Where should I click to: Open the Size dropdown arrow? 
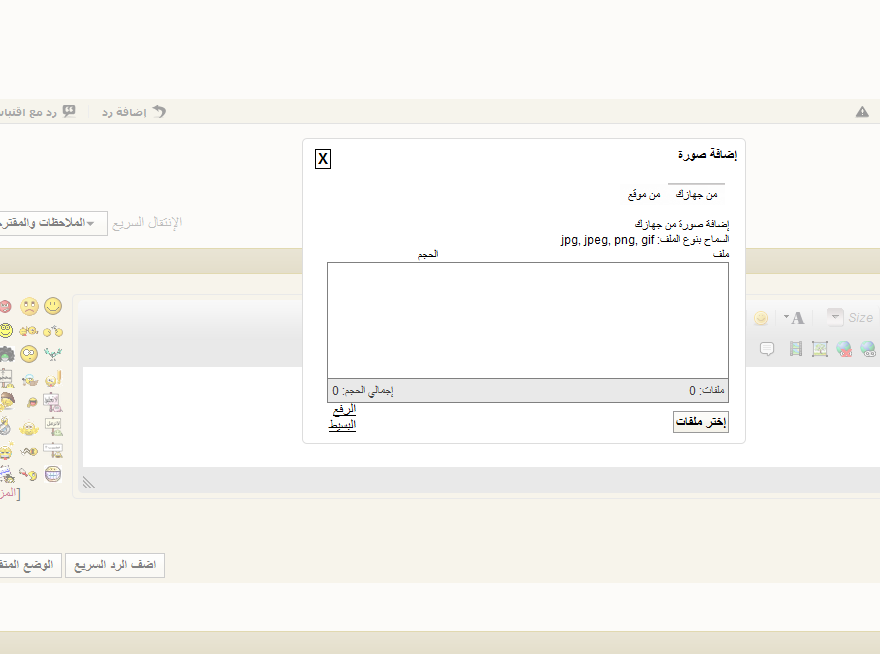point(835,317)
